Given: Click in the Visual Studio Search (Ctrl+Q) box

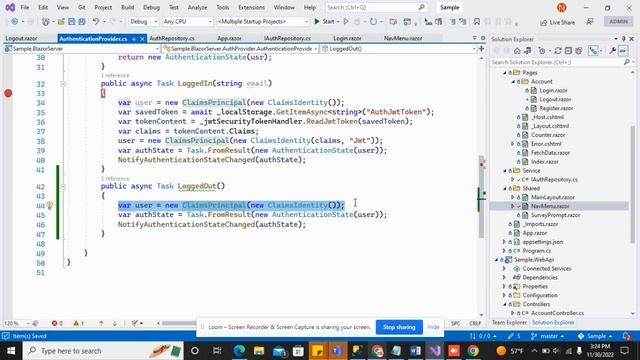Looking at the screenshot, I should [376, 7].
